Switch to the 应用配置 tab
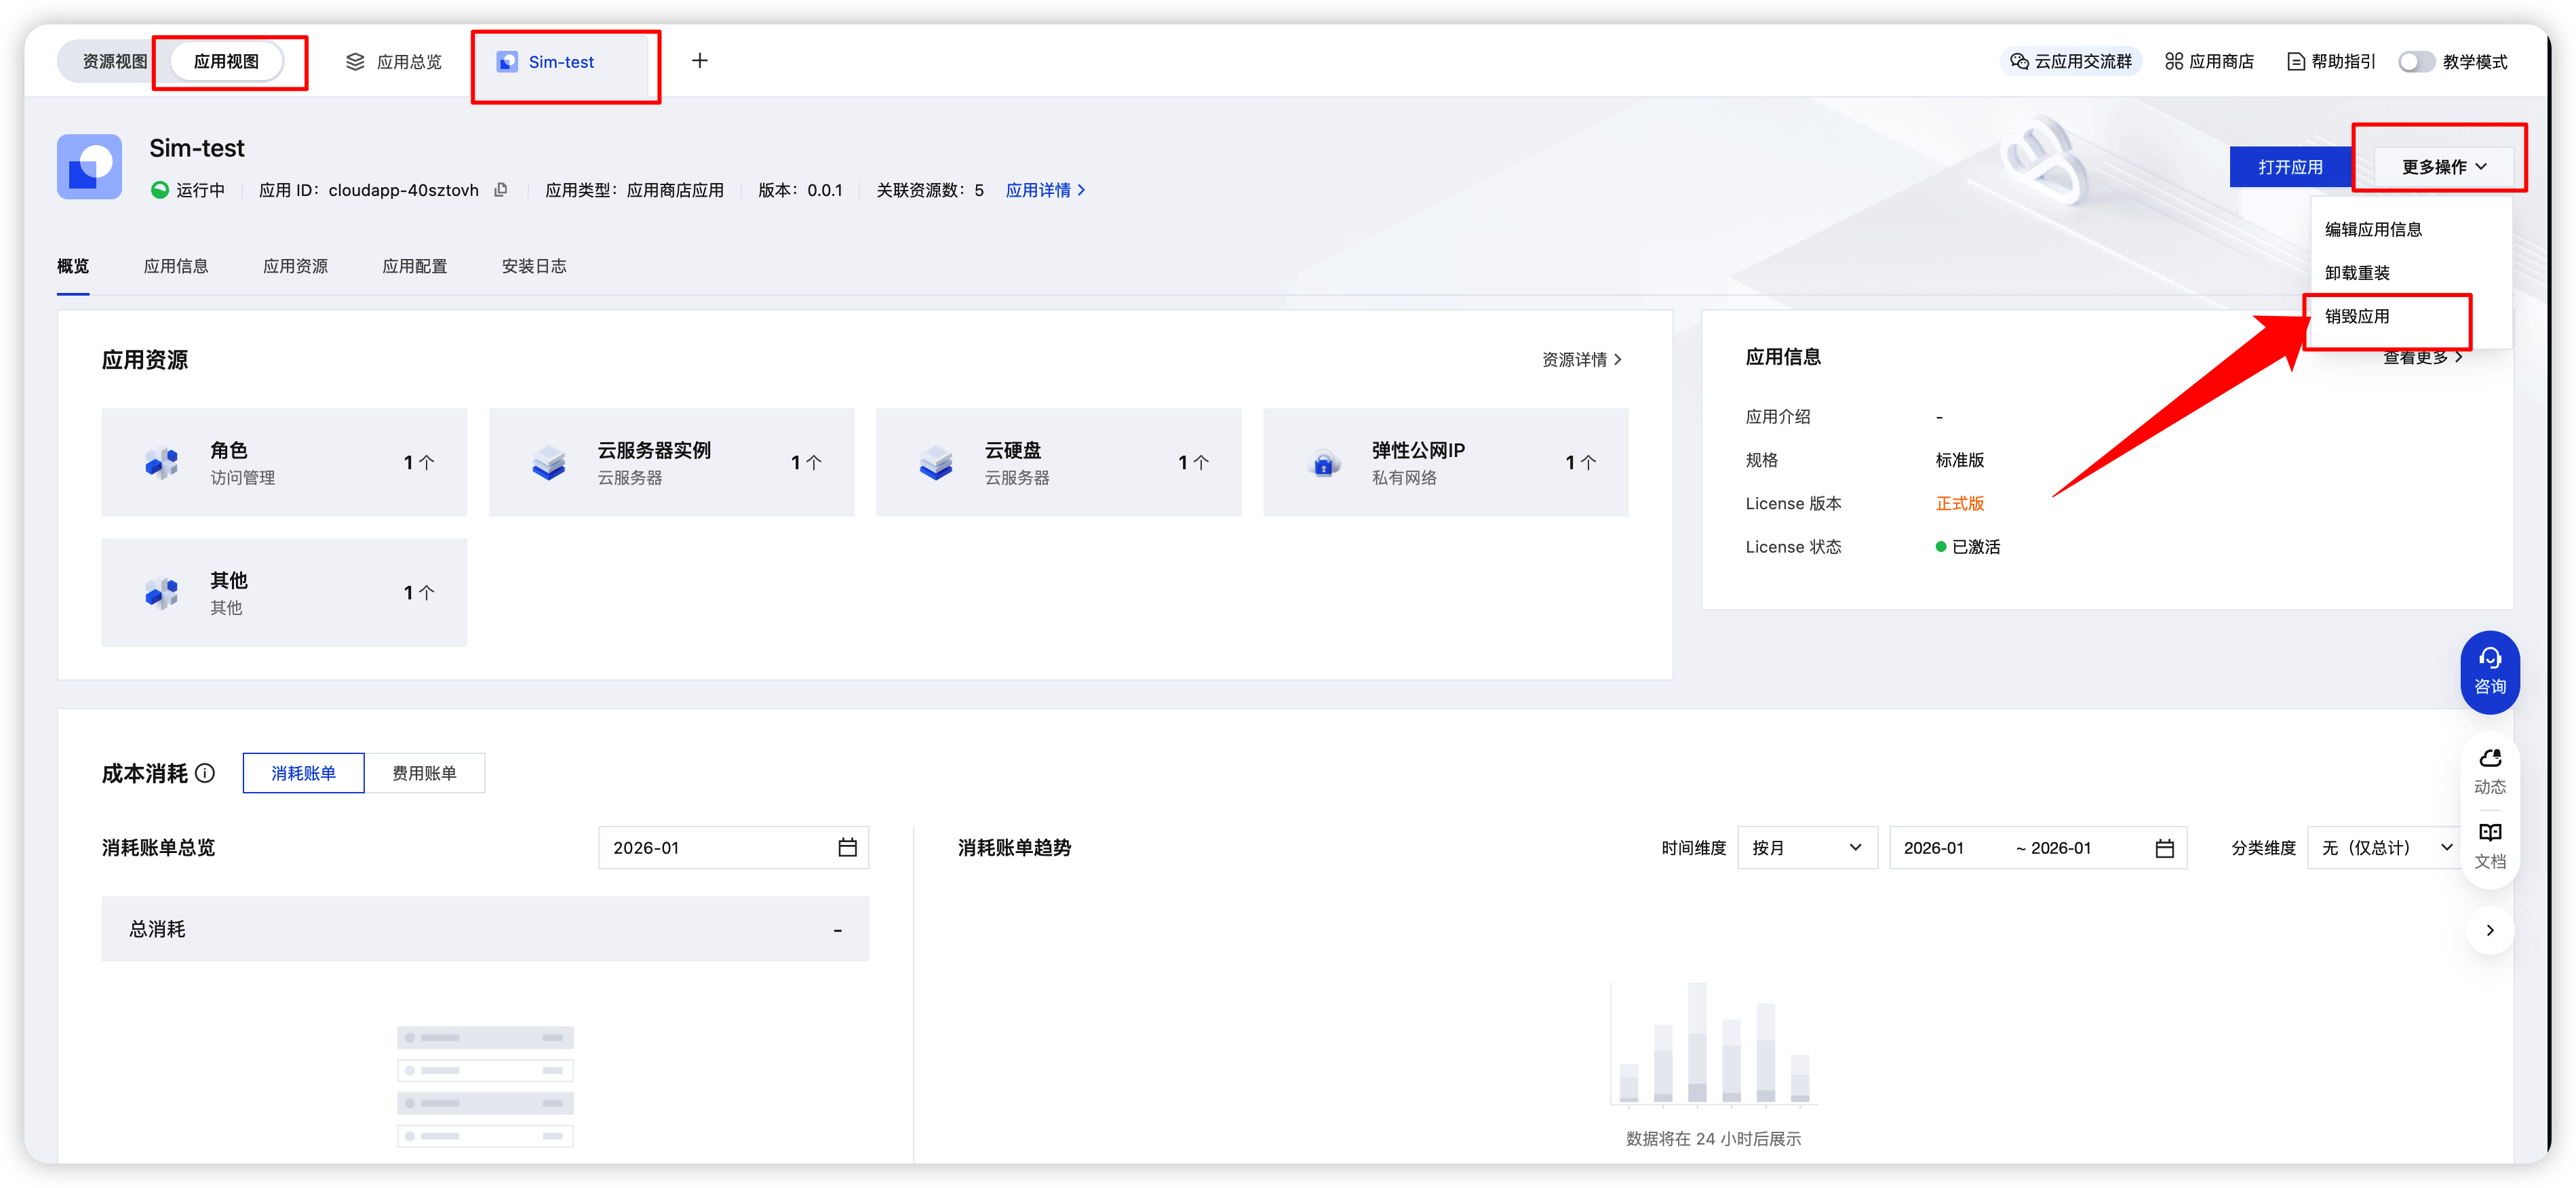 415,267
